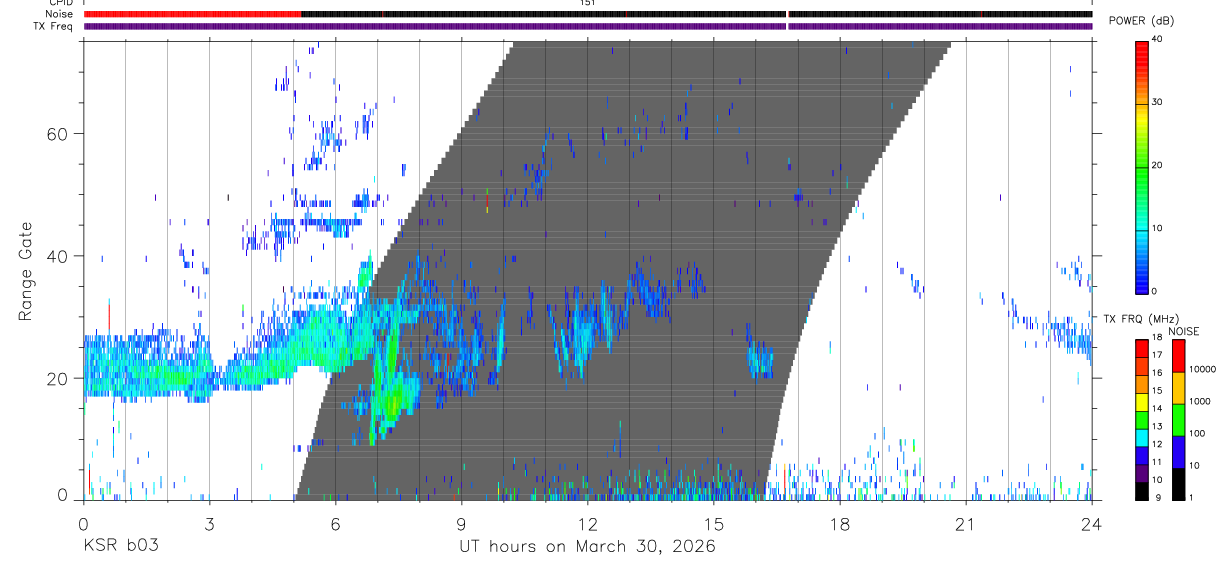Screen dimensions: 1228x567
Task: Click the 6 tick on UT hours axis
Action: click(x=335, y=523)
